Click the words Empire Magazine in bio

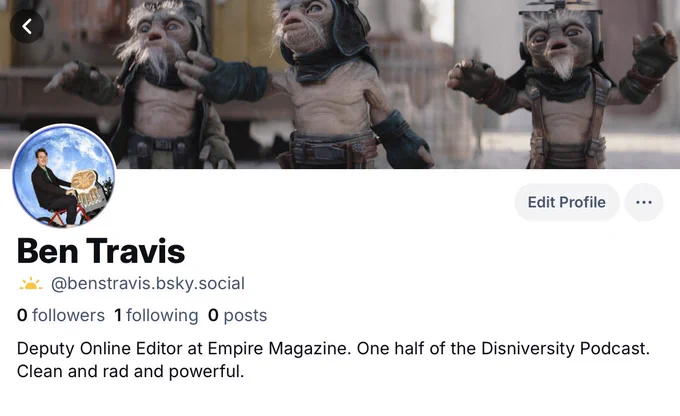[x=278, y=349]
